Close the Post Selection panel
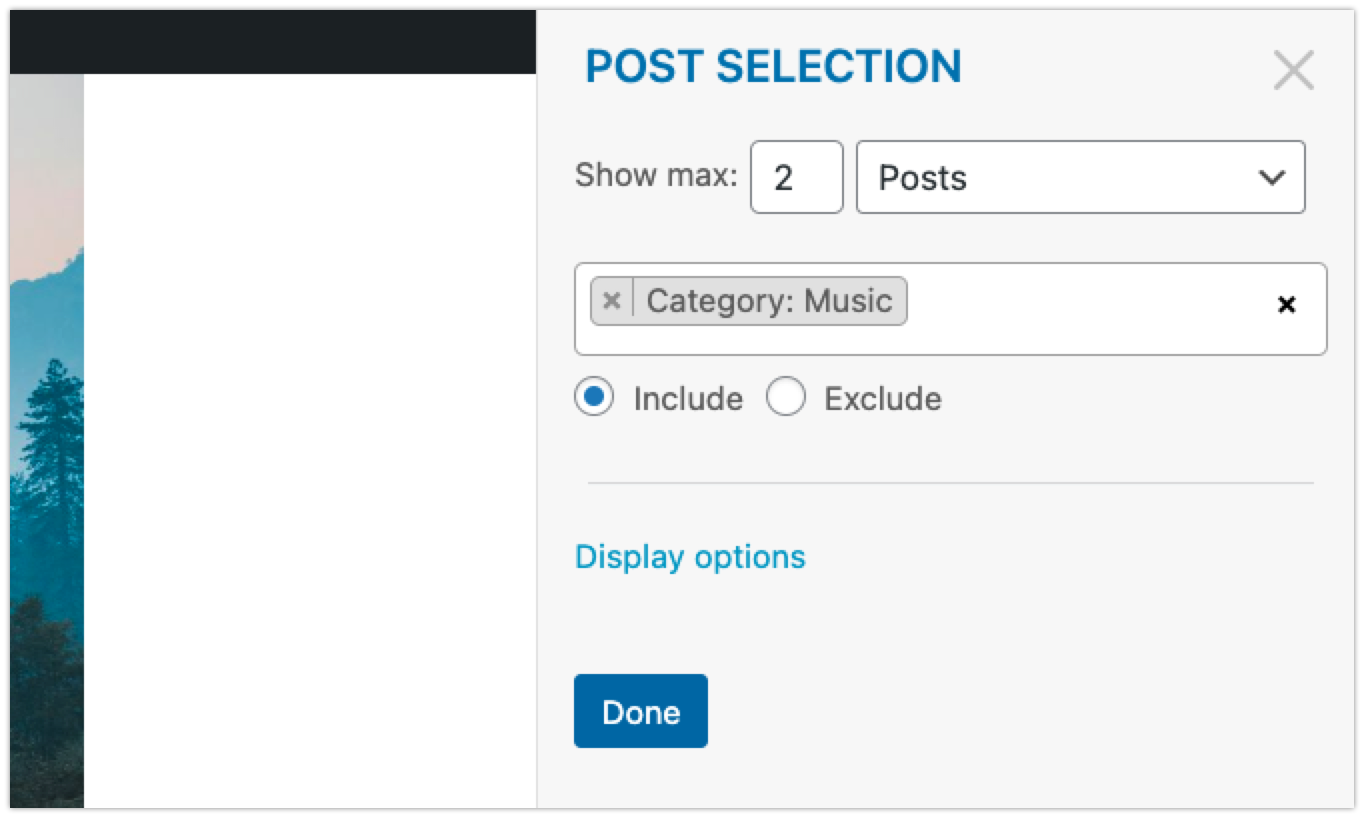 [1293, 71]
